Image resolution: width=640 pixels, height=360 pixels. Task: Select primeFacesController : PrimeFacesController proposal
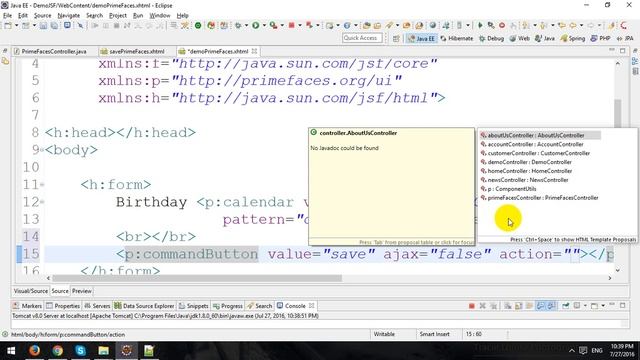(x=539, y=198)
